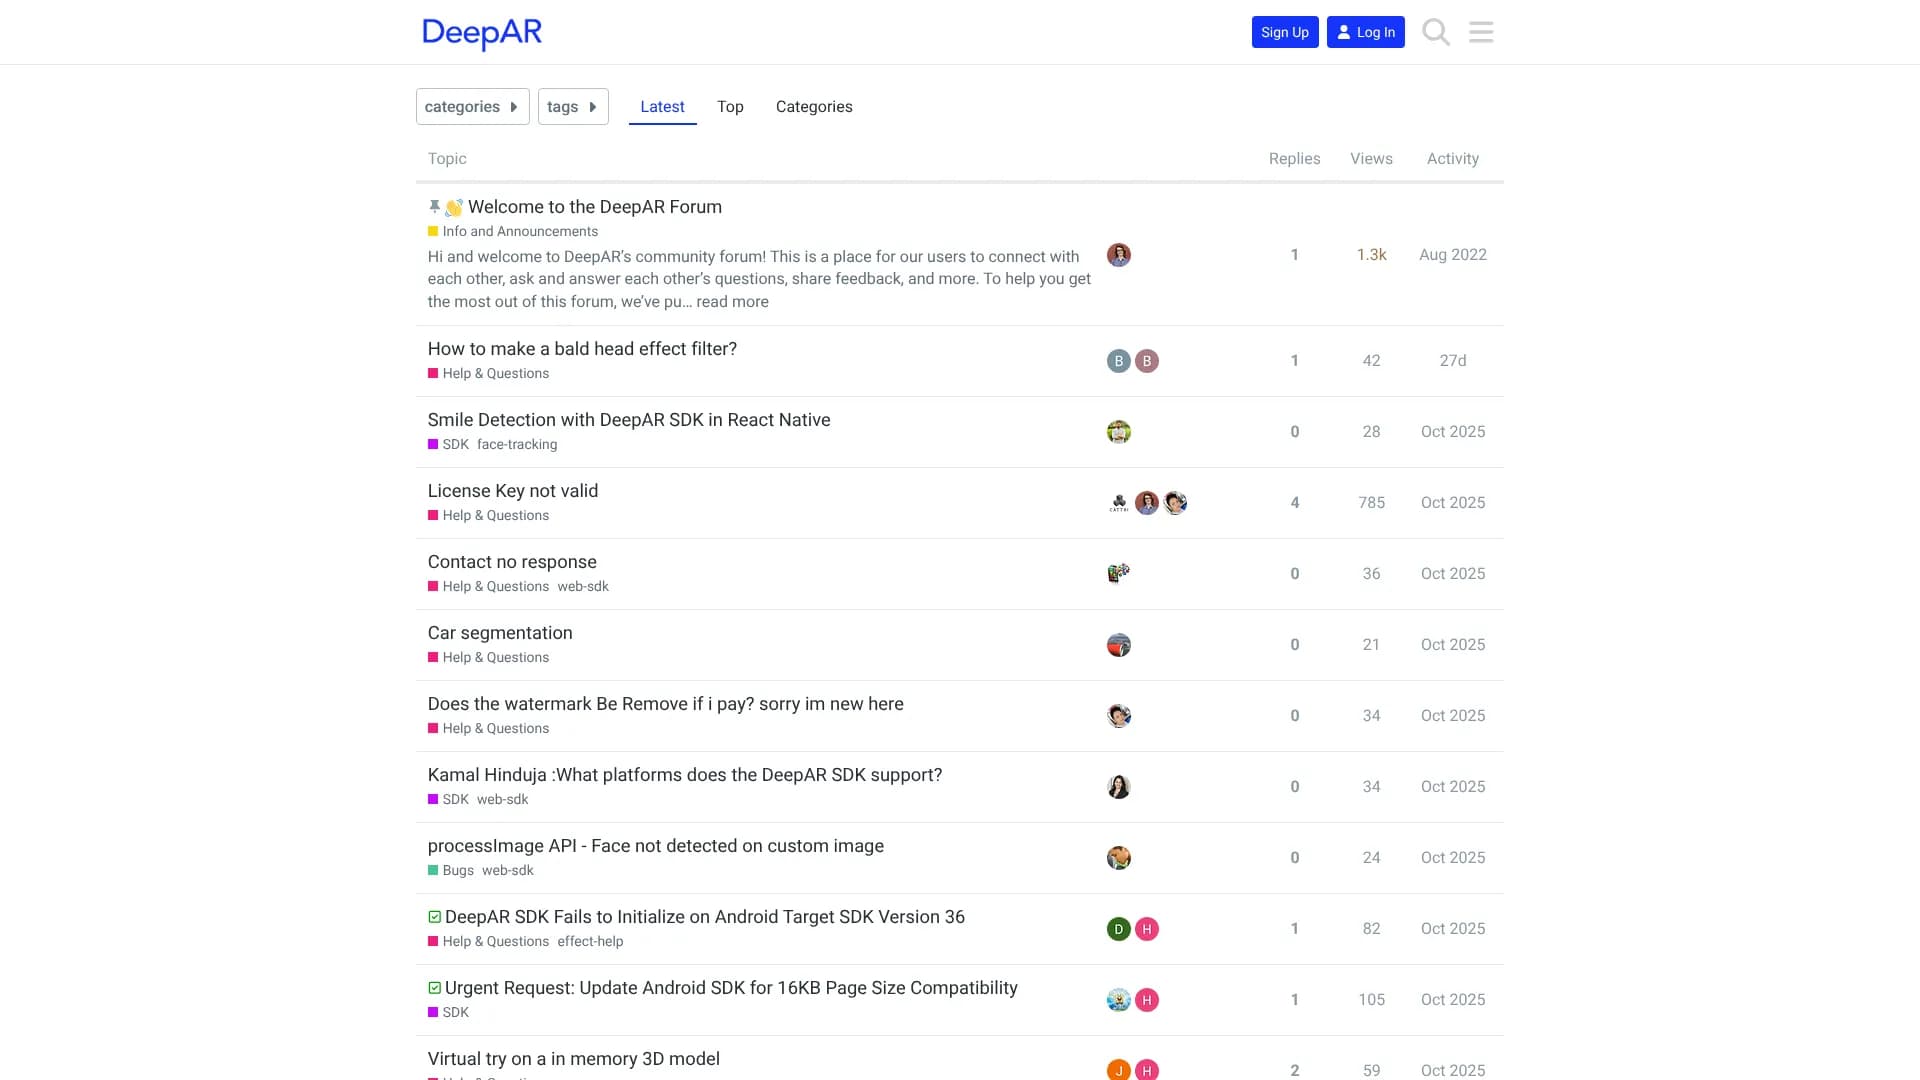Click avatar of Smile Detection topic poster
The height and width of the screenshot is (1080, 1920).
tap(1118, 432)
